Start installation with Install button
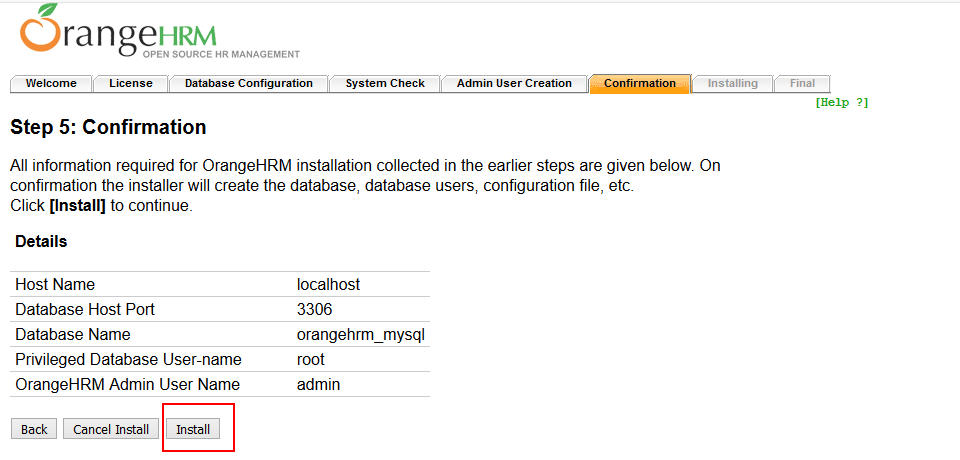This screenshot has width=960, height=460. 193,429
